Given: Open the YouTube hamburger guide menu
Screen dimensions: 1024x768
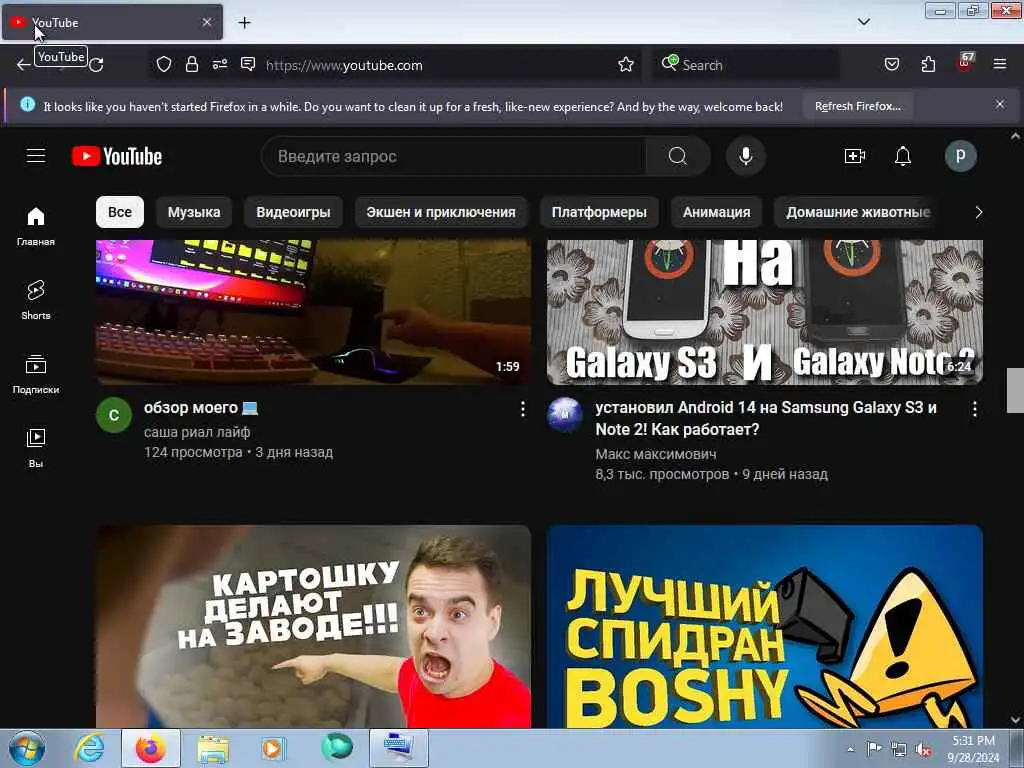Looking at the screenshot, I should pos(36,156).
